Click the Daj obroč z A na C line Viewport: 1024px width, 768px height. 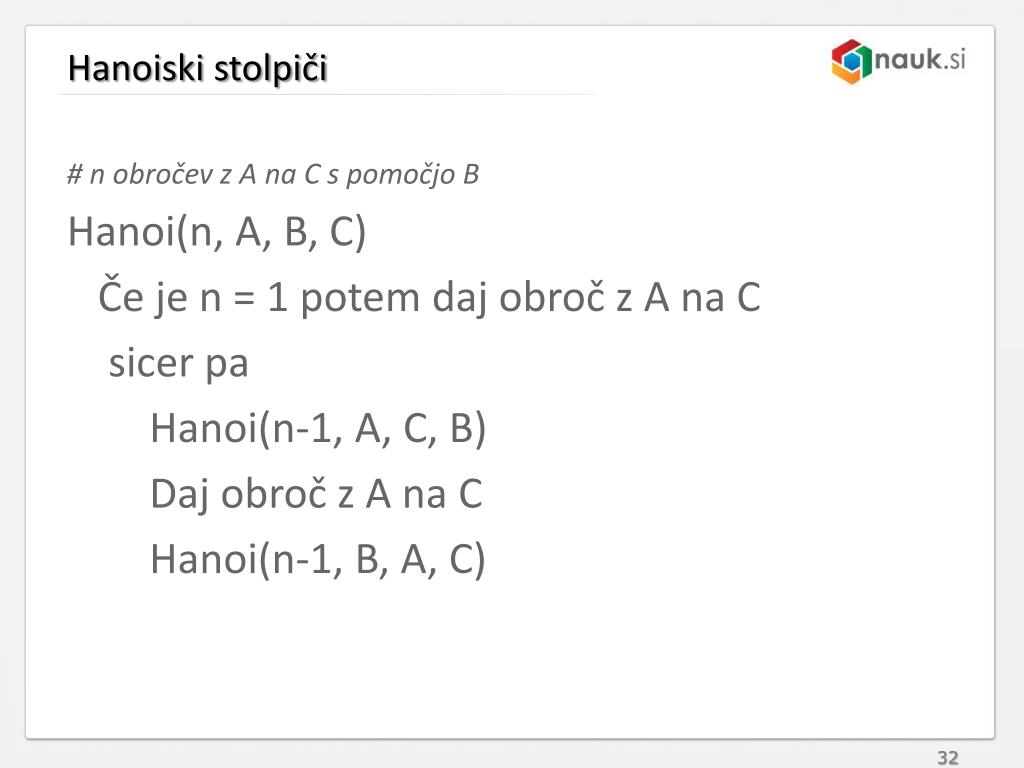click(316, 494)
